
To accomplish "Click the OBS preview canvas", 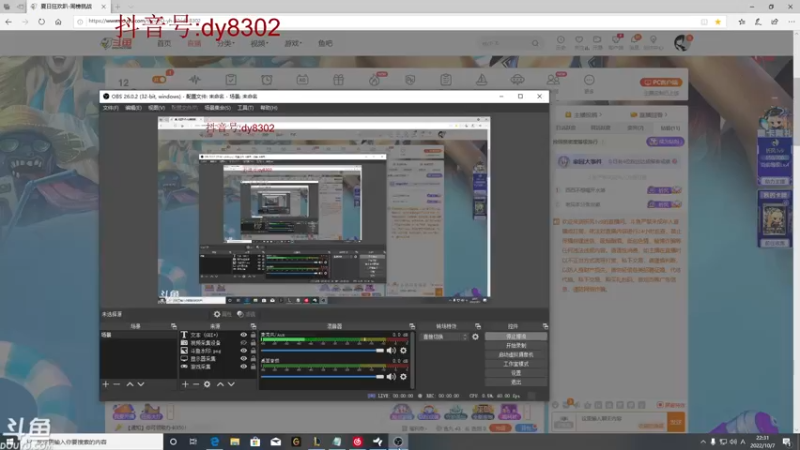I will [x=324, y=210].
